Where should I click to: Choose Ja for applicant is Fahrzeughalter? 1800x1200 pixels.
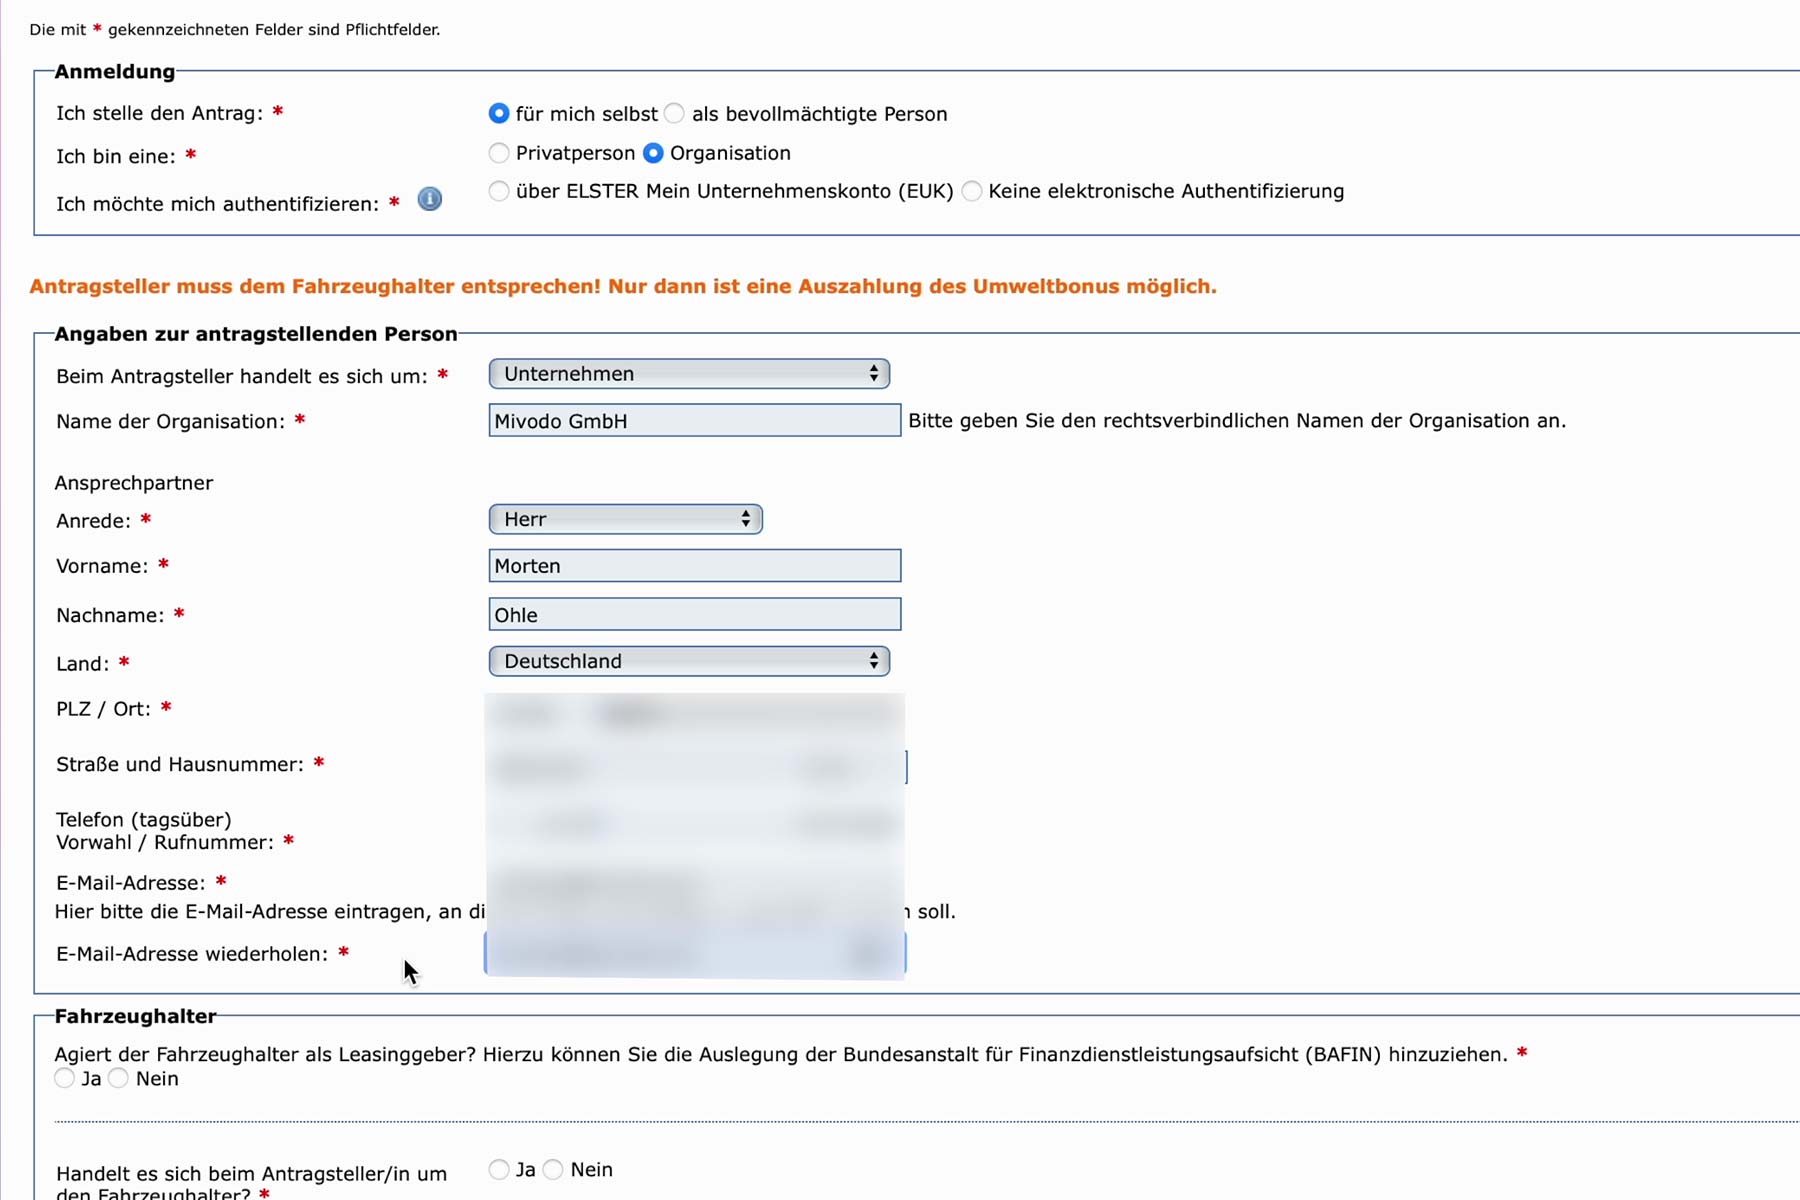click(499, 1169)
